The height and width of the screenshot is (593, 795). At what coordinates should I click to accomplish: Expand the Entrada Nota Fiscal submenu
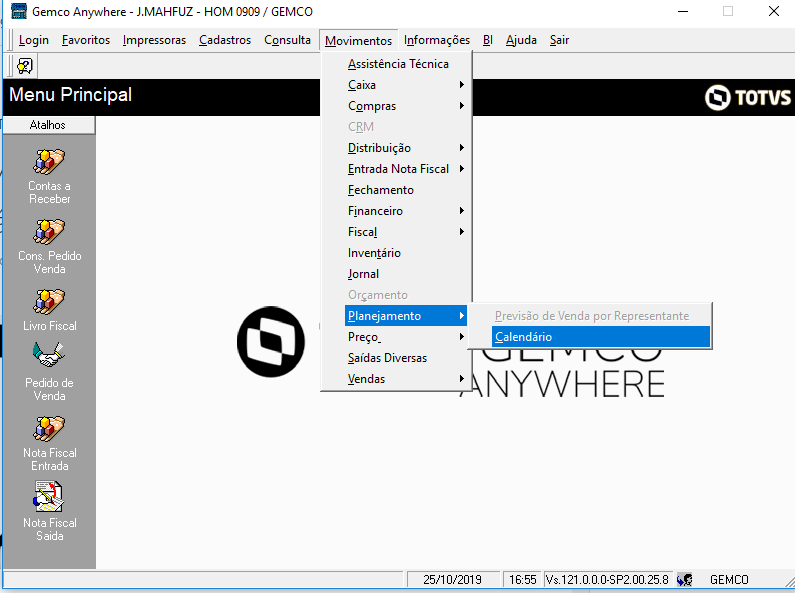tap(406, 169)
